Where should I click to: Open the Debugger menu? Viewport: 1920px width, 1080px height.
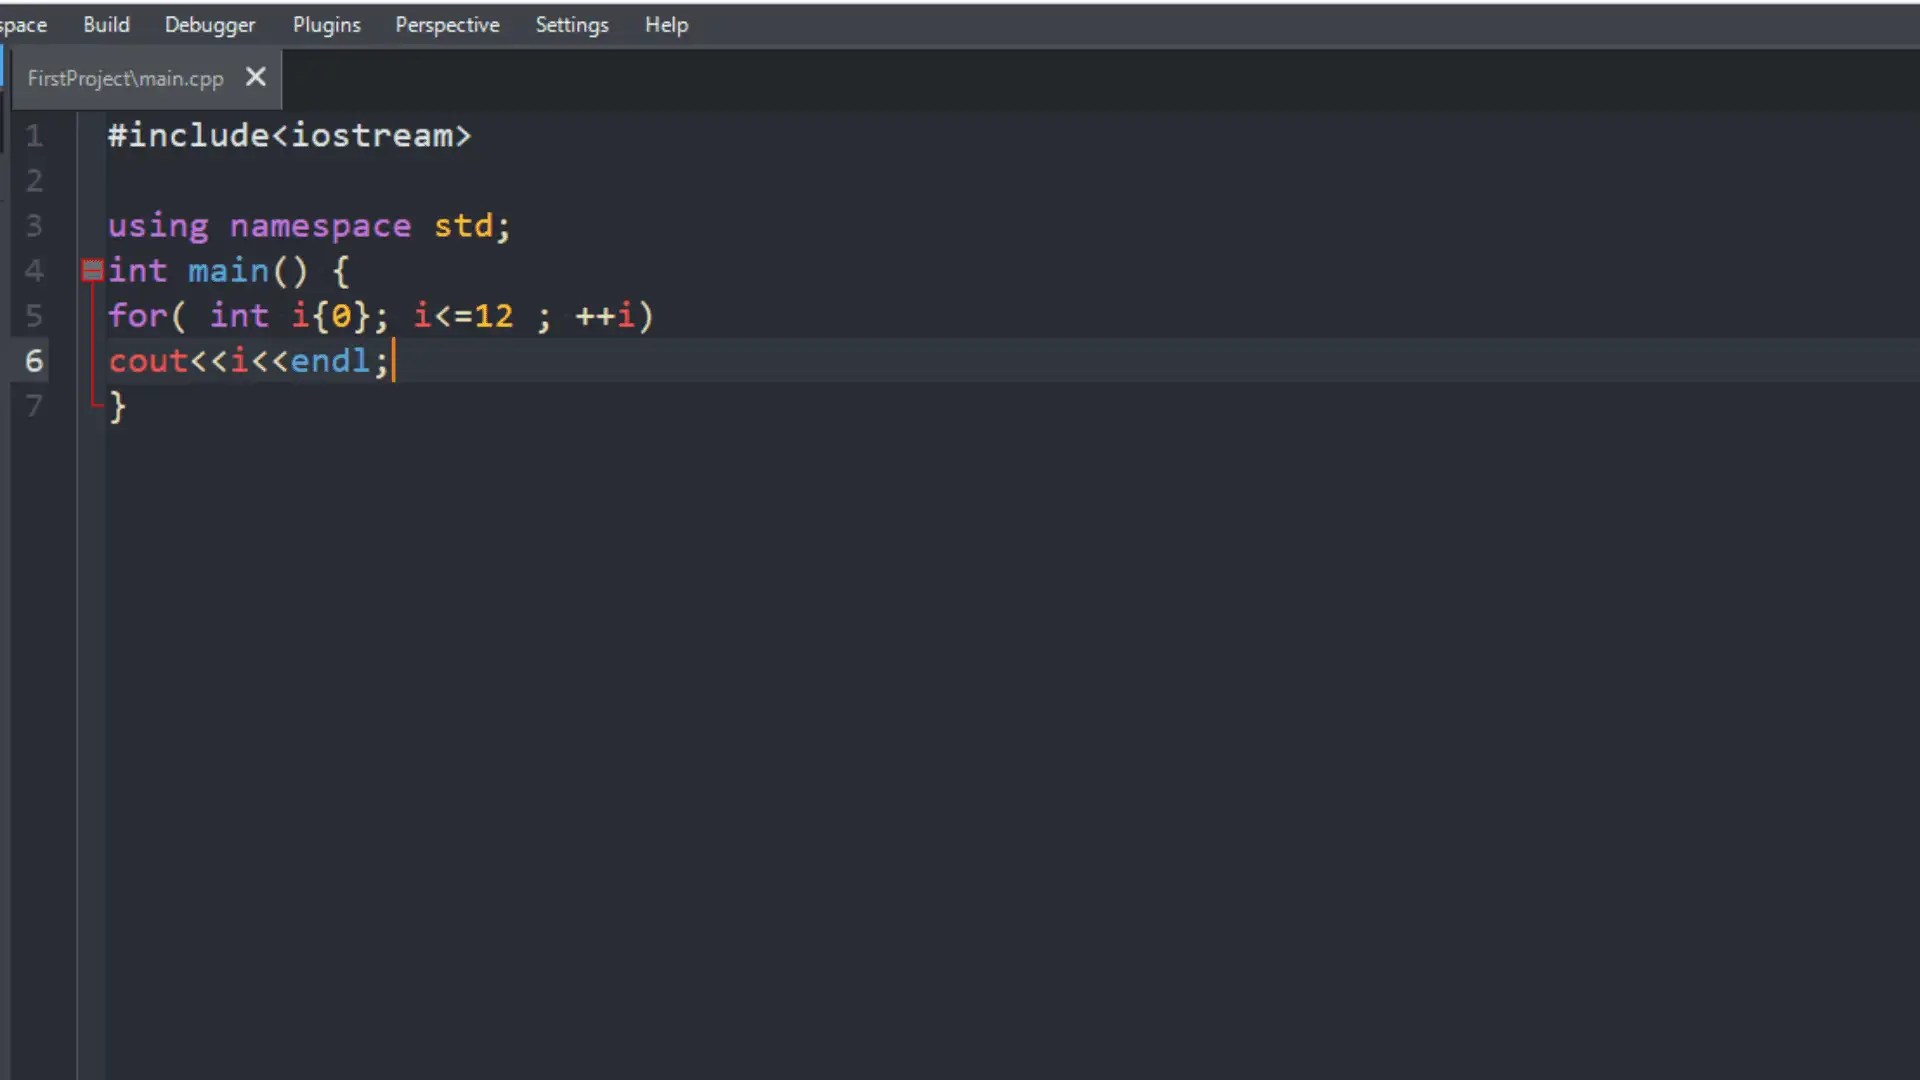[x=210, y=25]
